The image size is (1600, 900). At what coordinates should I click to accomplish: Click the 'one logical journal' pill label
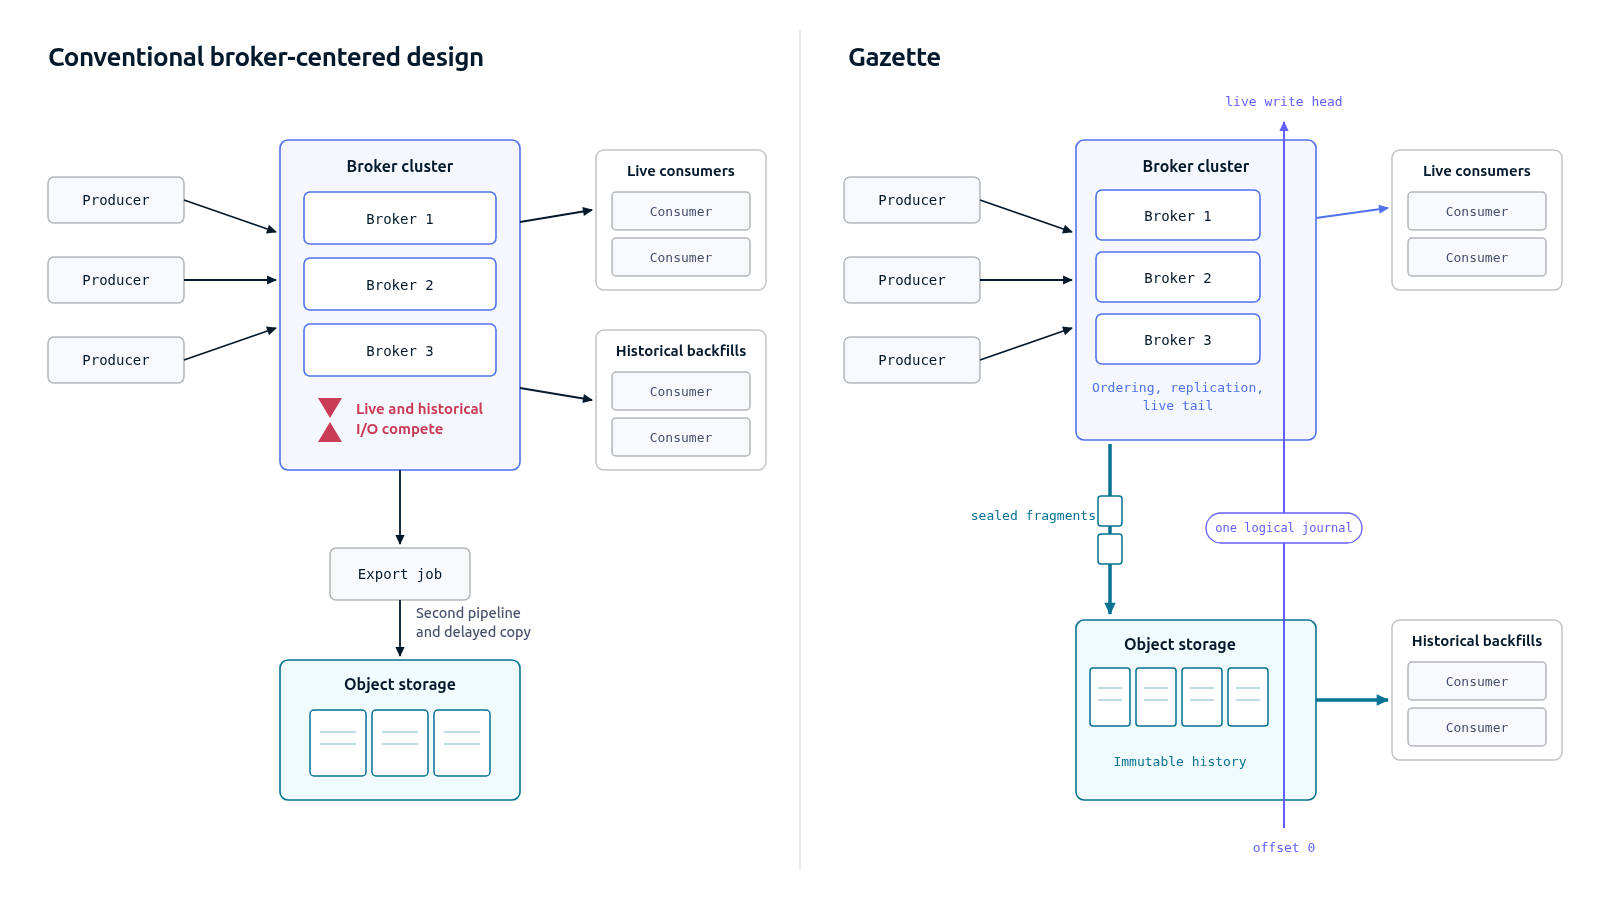click(x=1284, y=528)
